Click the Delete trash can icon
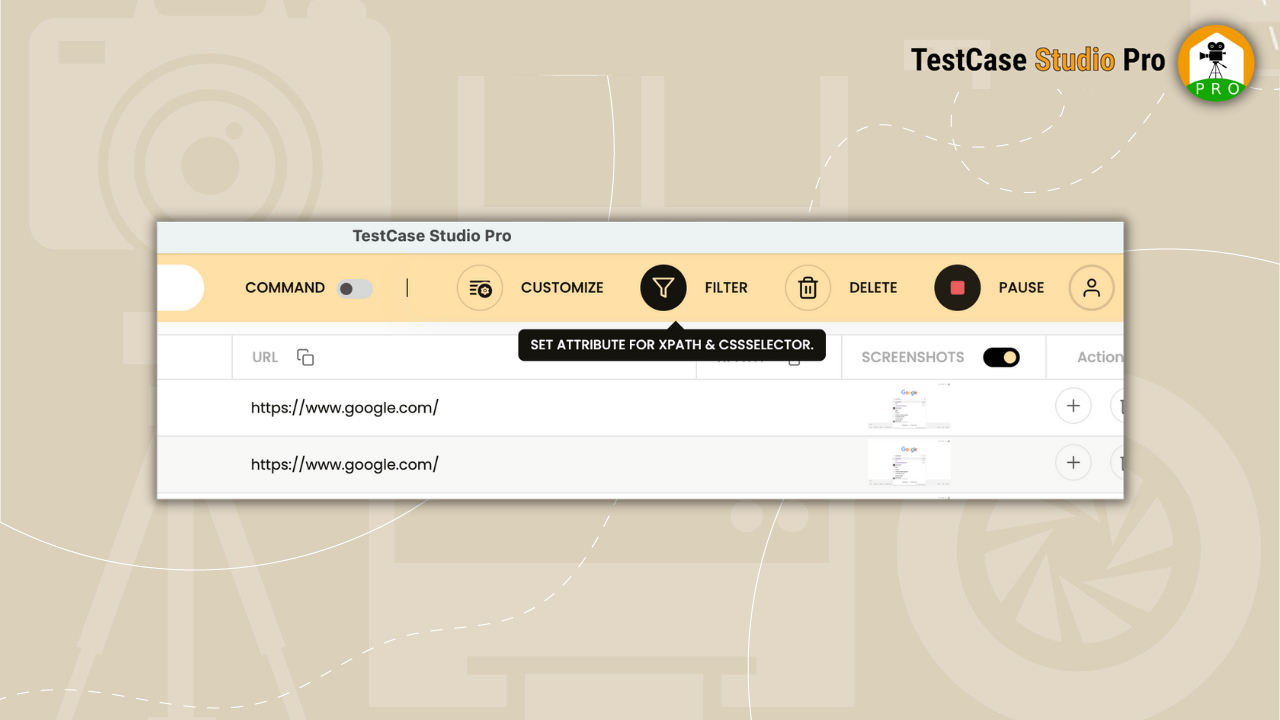This screenshot has height=720, width=1280. [x=808, y=288]
